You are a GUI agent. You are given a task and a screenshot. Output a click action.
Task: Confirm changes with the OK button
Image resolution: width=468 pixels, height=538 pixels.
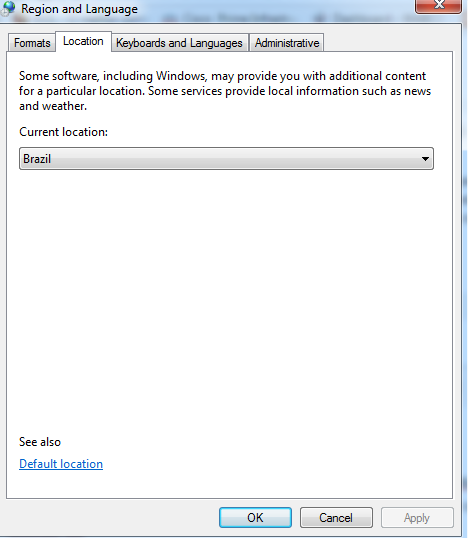point(255,517)
